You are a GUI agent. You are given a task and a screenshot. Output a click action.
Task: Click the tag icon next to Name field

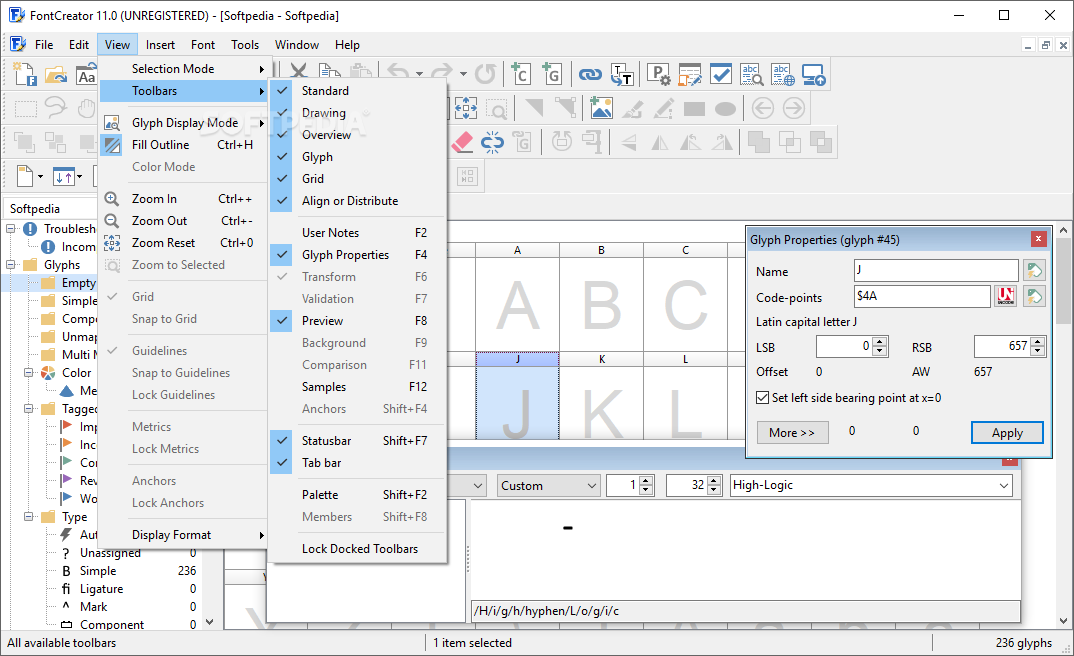point(1034,270)
